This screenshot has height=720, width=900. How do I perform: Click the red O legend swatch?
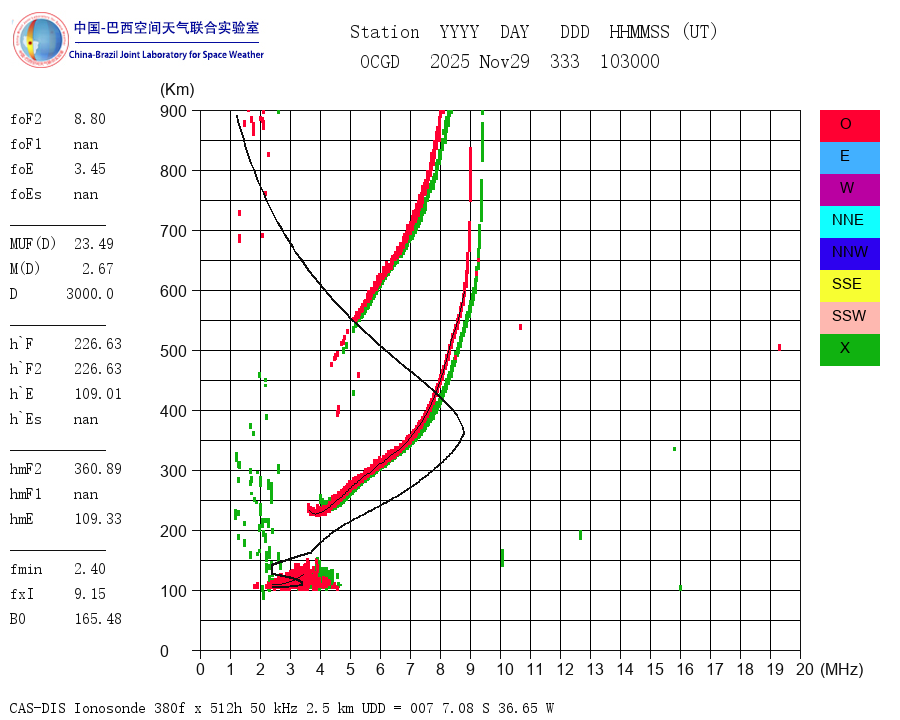pyautogui.click(x=849, y=126)
